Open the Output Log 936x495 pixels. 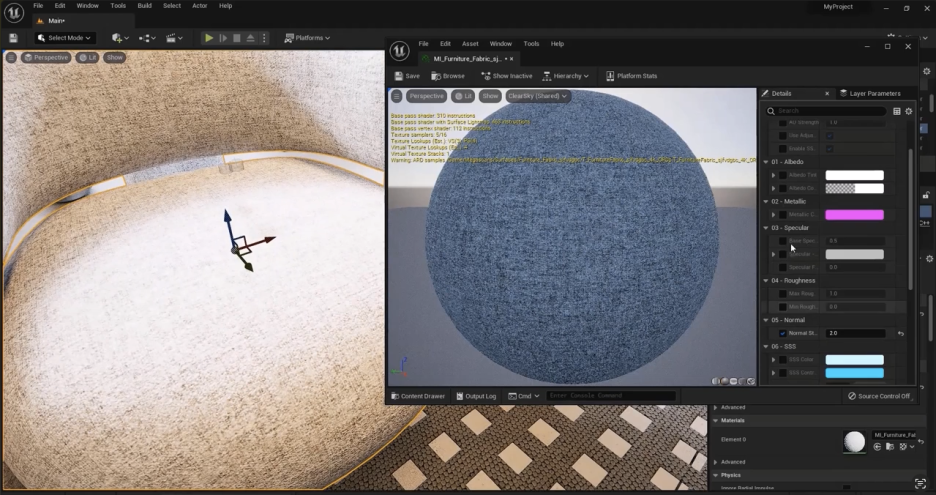pyautogui.click(x=476, y=396)
